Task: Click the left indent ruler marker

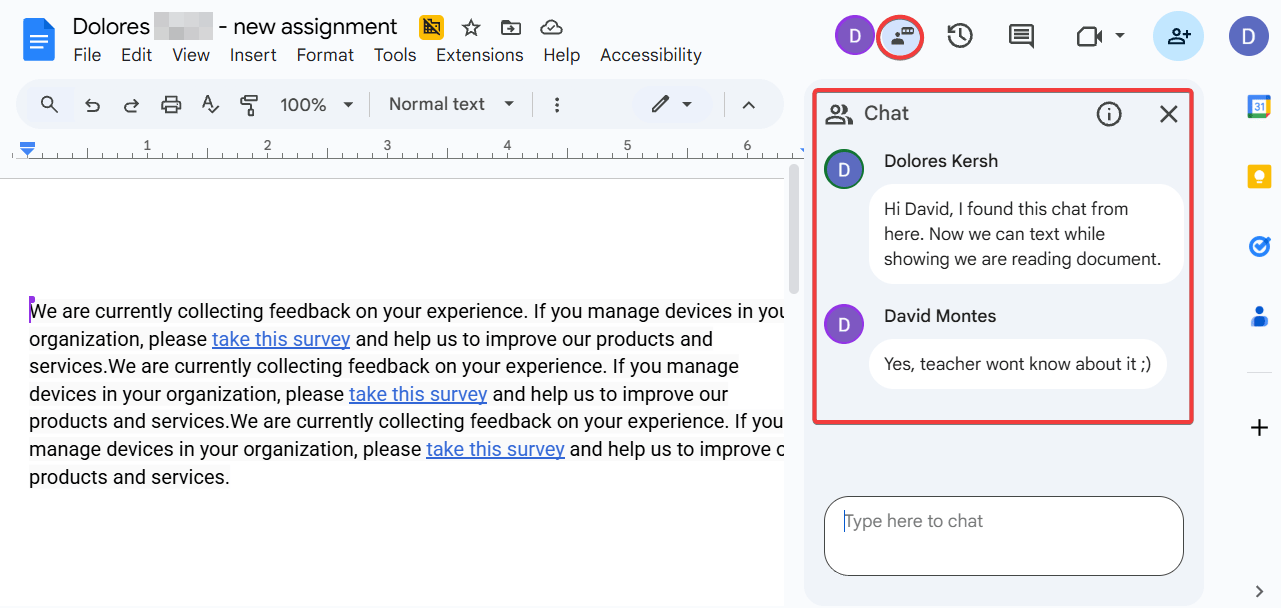Action: 28,148
